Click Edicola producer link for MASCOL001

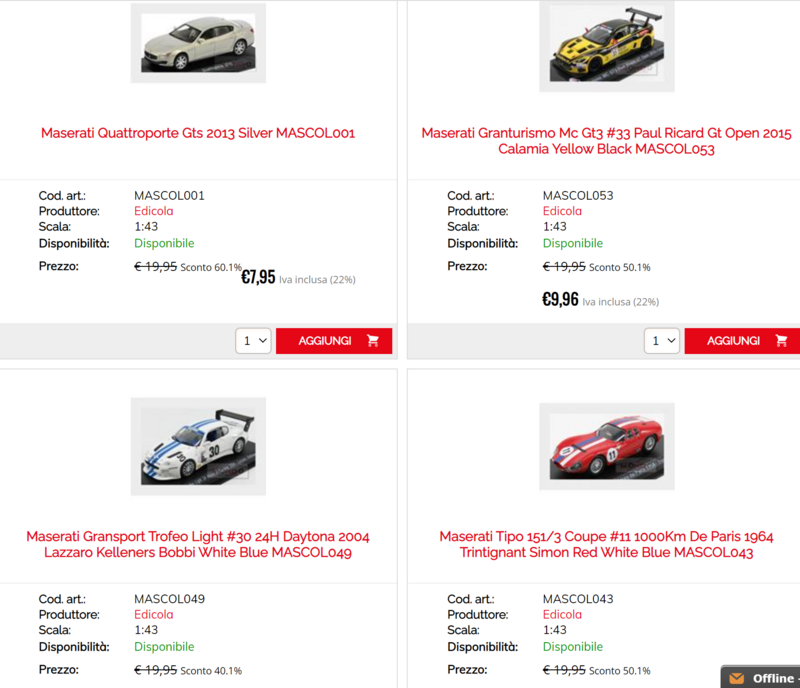click(x=154, y=211)
